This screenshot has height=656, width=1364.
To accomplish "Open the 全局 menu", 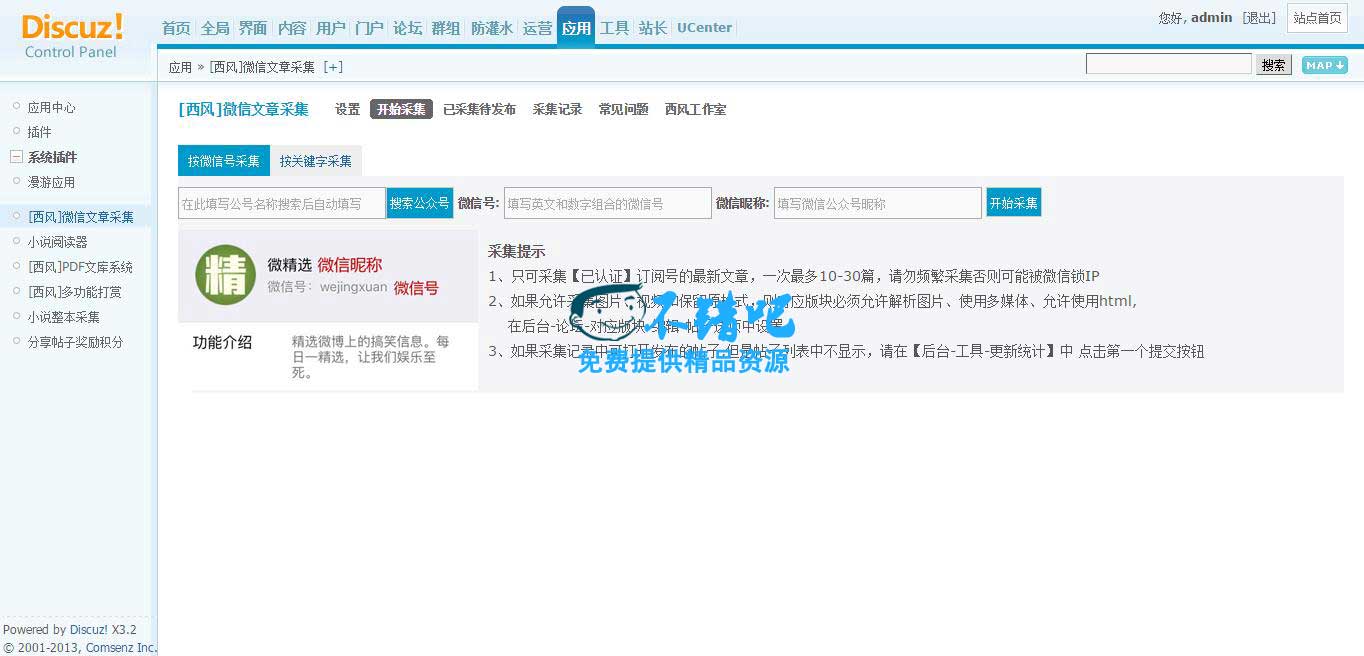I will point(215,28).
